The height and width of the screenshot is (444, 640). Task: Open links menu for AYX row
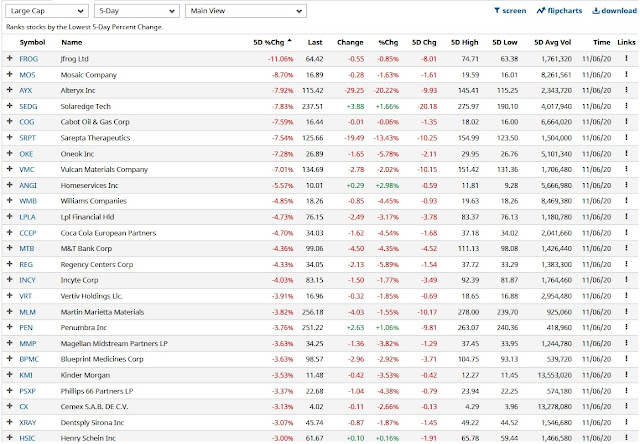(x=626, y=90)
